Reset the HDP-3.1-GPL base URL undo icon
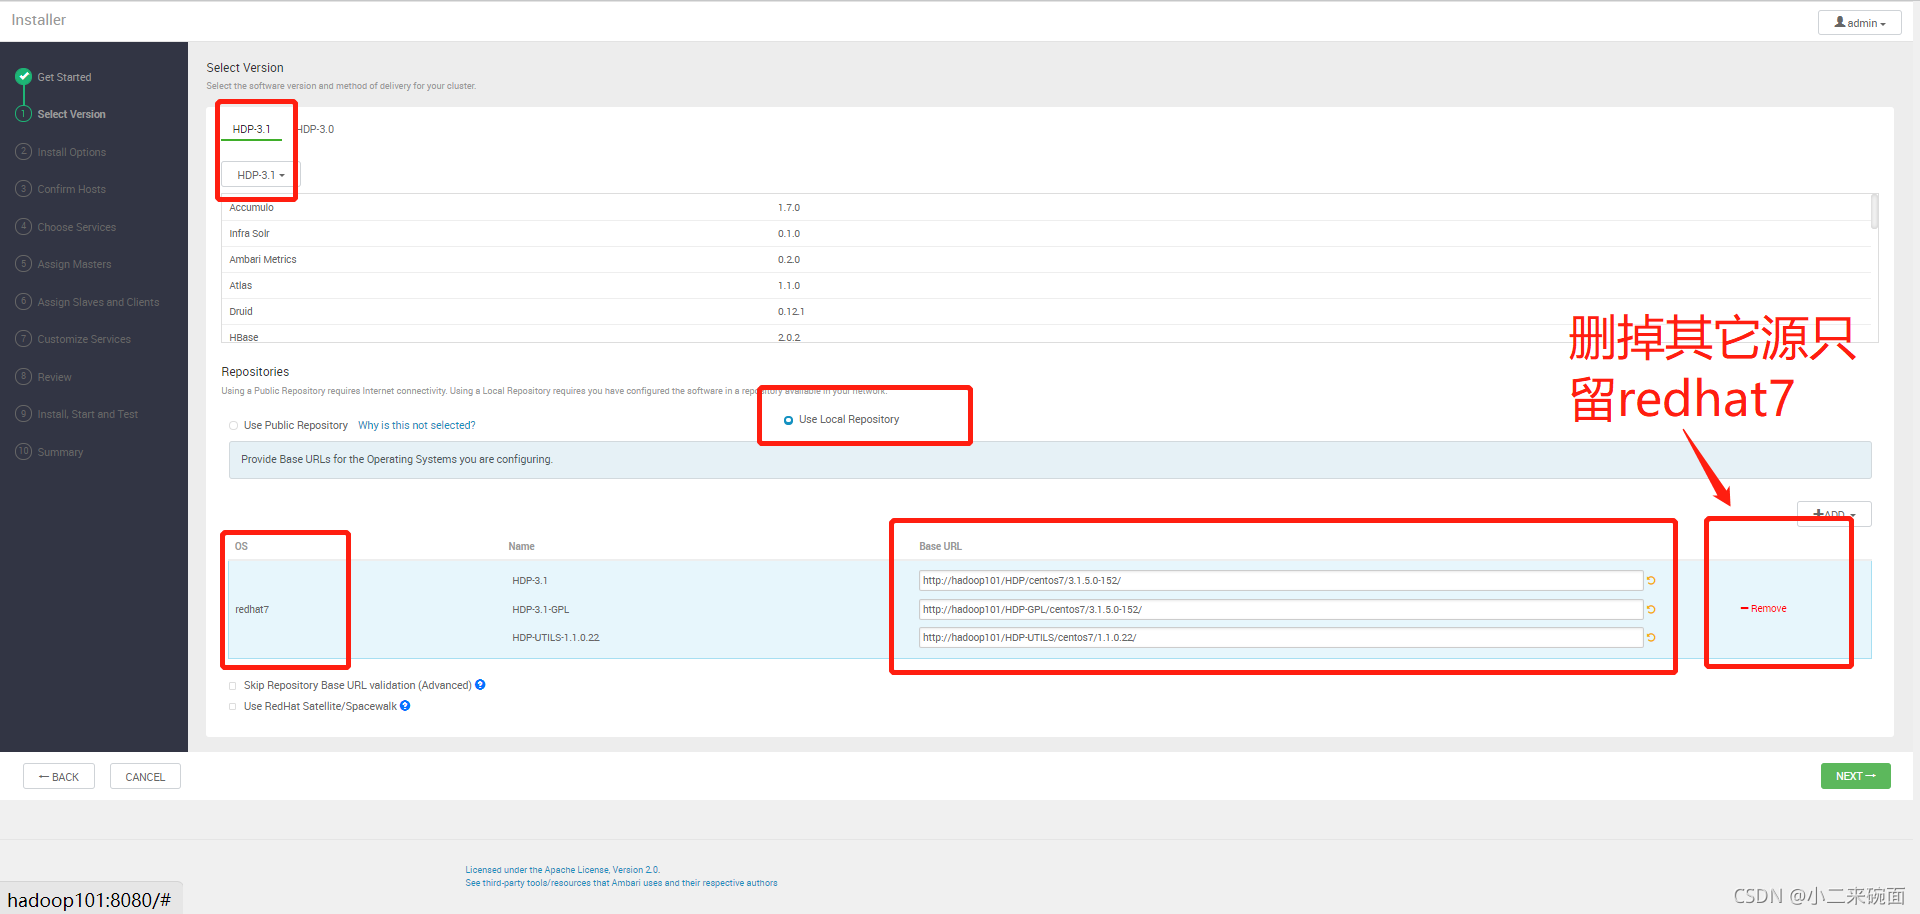This screenshot has height=914, width=1920. (1651, 609)
